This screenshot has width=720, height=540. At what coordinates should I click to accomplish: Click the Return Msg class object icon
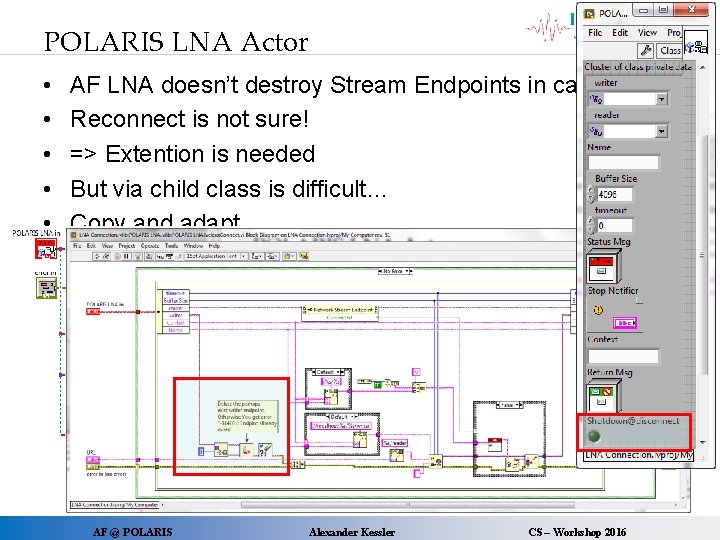coord(604,397)
